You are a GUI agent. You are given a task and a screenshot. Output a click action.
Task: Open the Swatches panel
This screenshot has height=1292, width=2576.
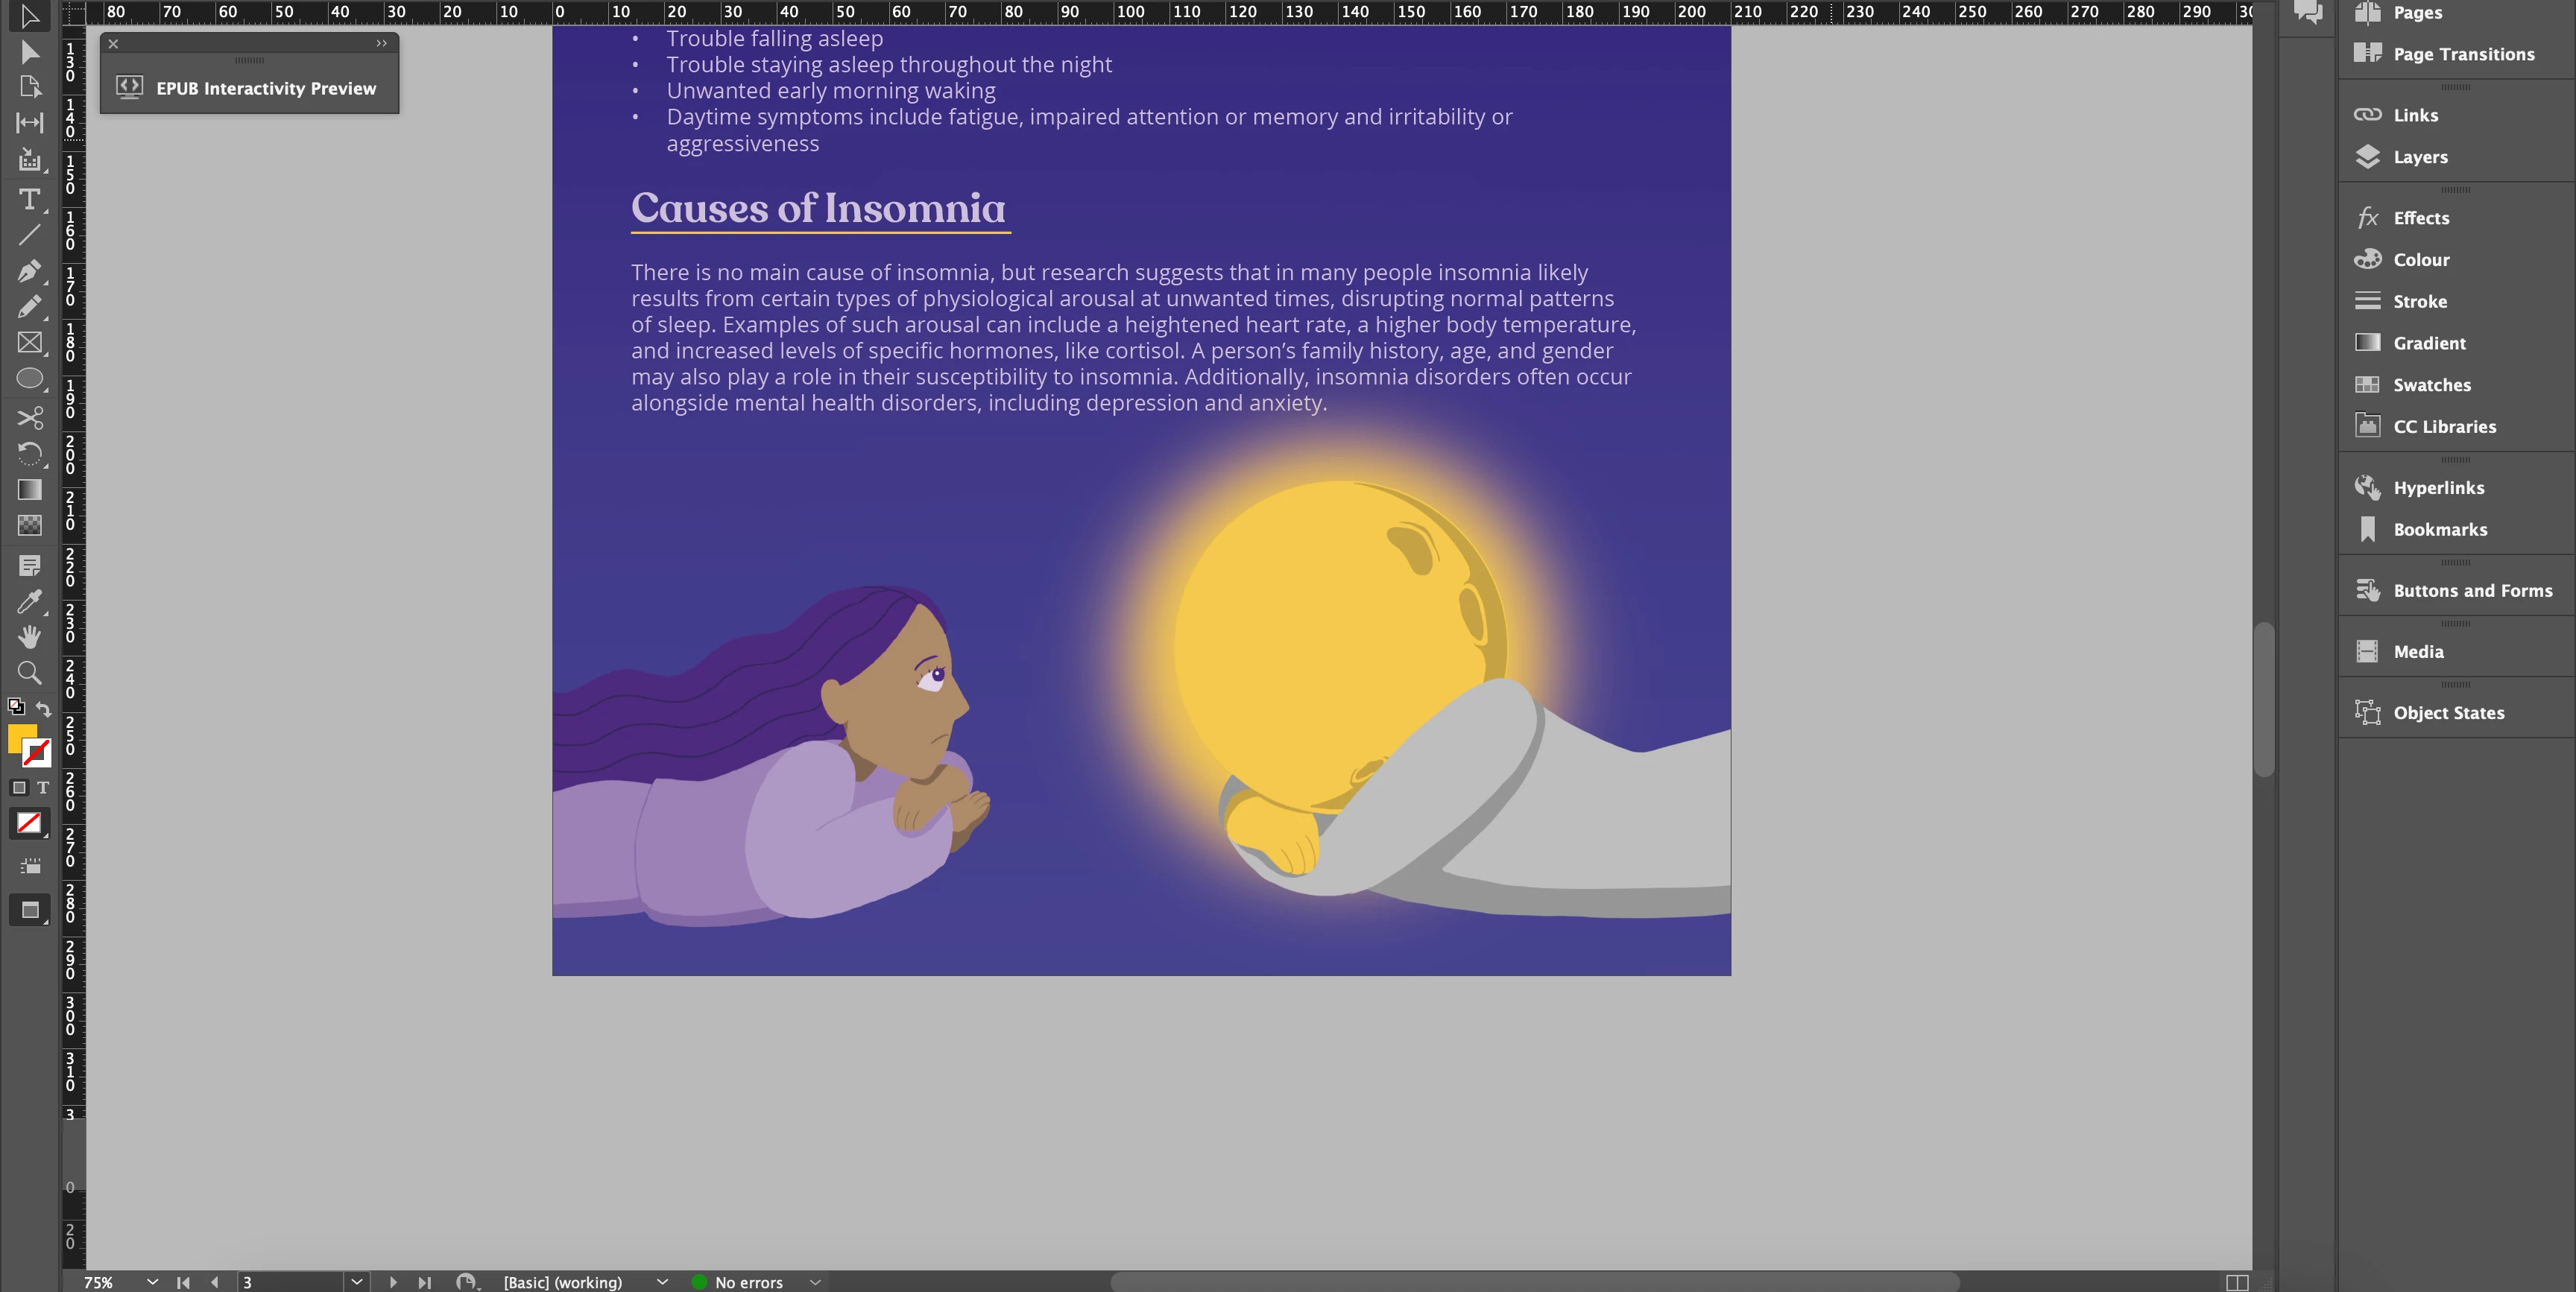tap(2431, 385)
